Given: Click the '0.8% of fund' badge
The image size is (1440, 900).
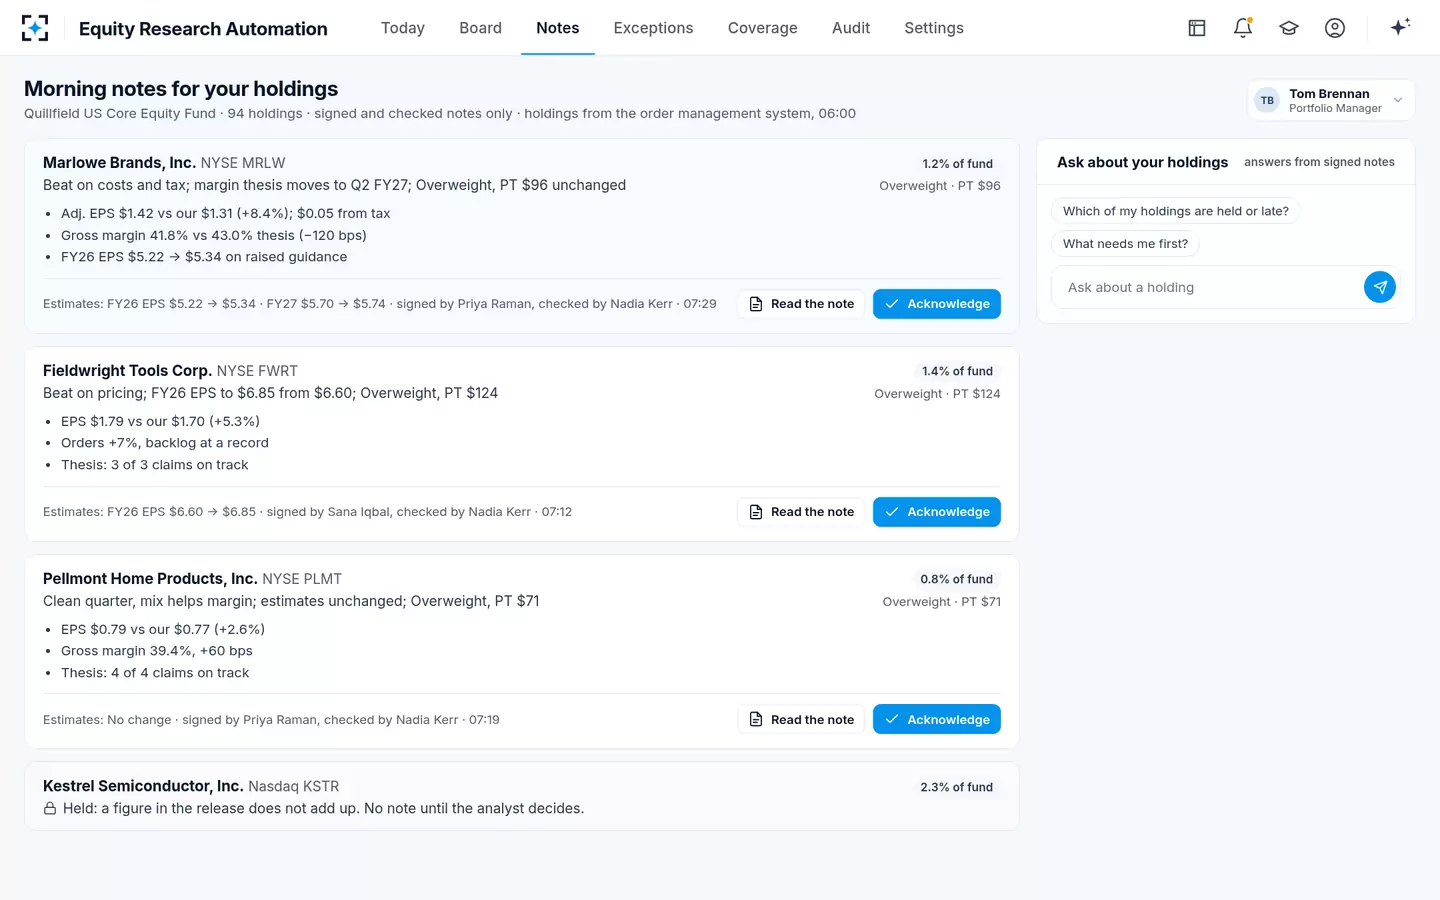Looking at the screenshot, I should [957, 579].
